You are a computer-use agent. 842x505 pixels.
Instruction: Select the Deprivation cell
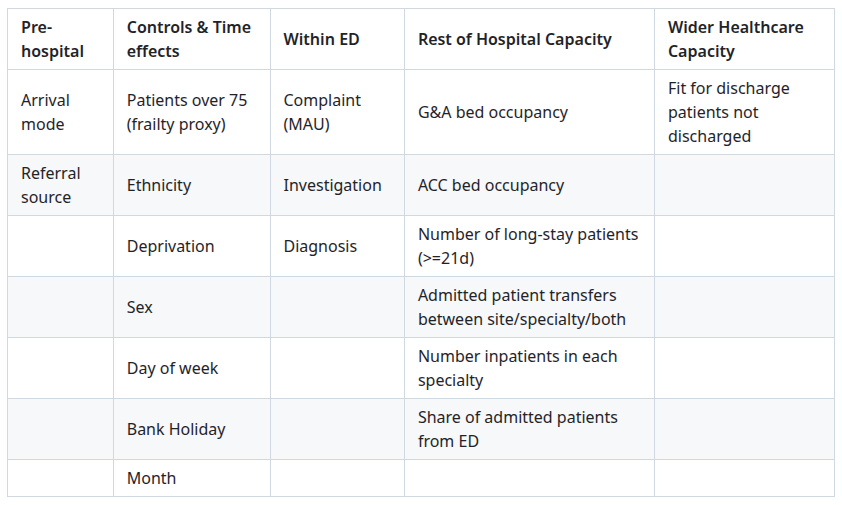[170, 246]
